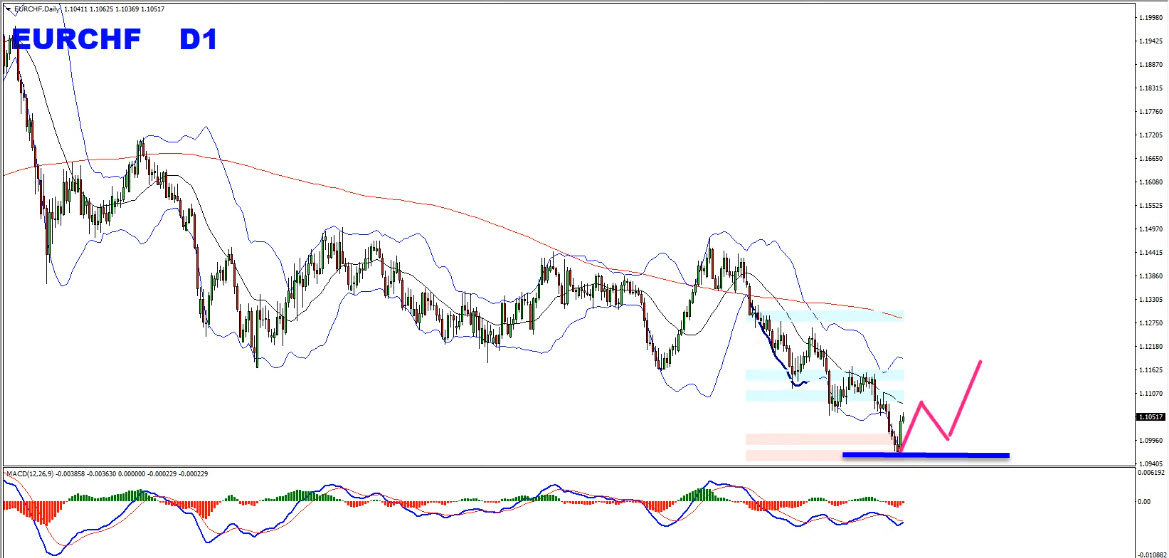1169x558 pixels.
Task: Click the 1.12750 label on price axis
Action: [x=1151, y=323]
